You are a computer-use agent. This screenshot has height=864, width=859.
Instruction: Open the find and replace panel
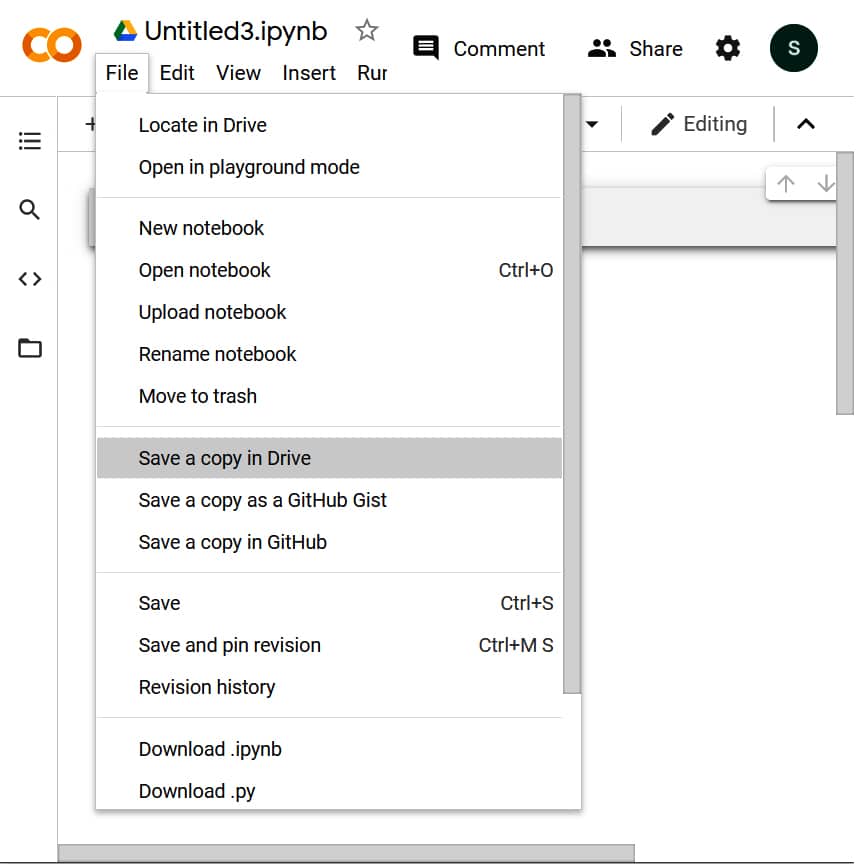pos(30,210)
